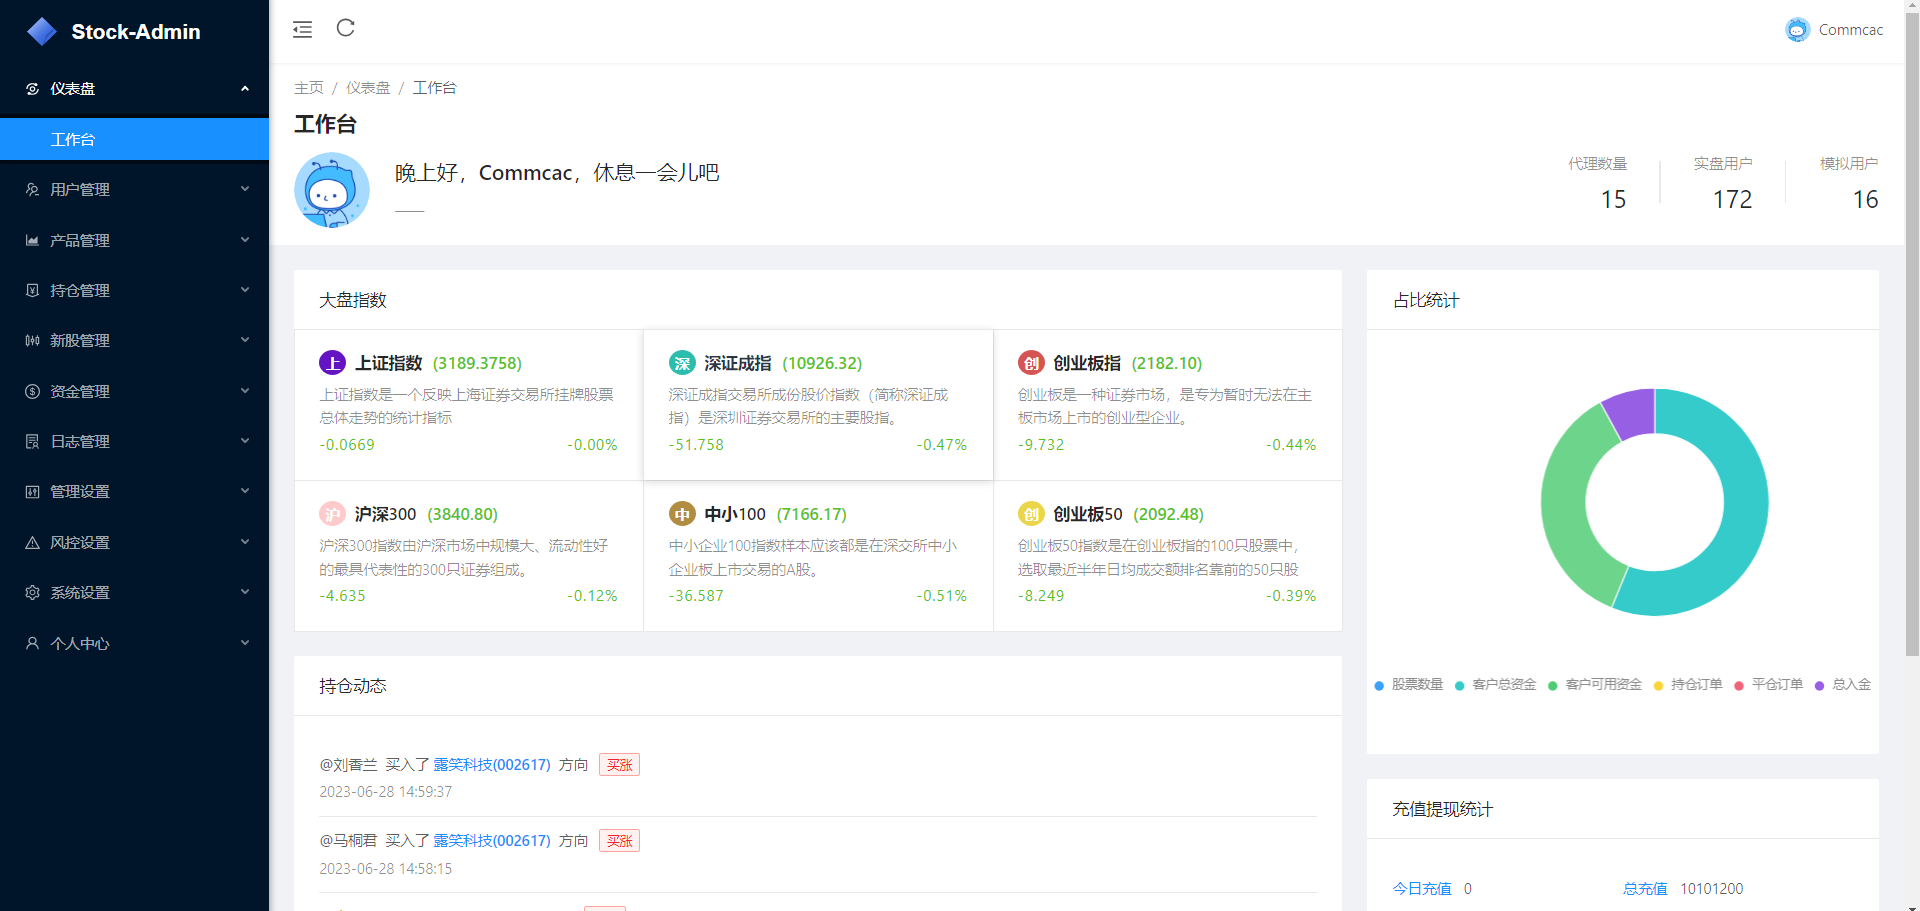
Task: Open the 系统设置 sidebar menu
Action: 134,592
